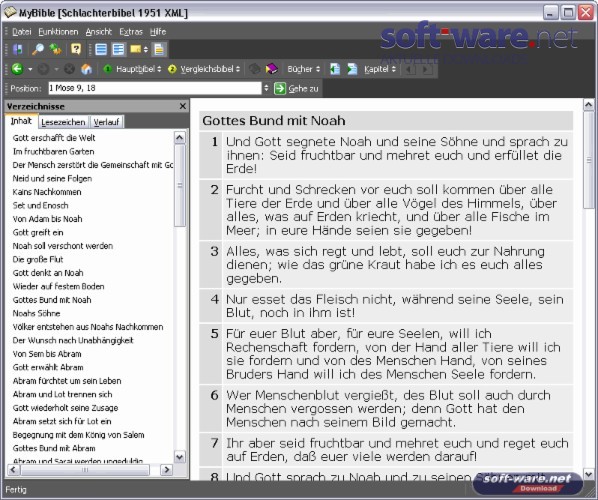Go to the home page icon
598x500 pixels.
[87, 69]
